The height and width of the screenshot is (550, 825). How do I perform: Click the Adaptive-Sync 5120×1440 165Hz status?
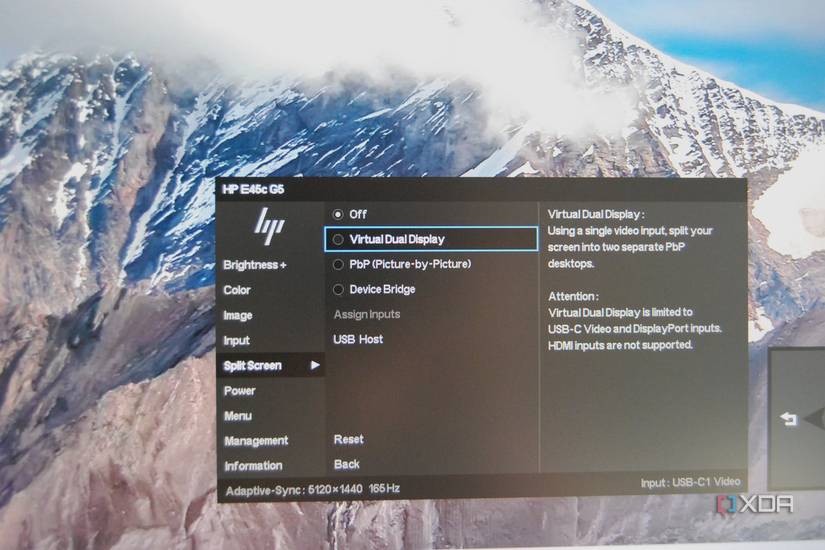[313, 489]
